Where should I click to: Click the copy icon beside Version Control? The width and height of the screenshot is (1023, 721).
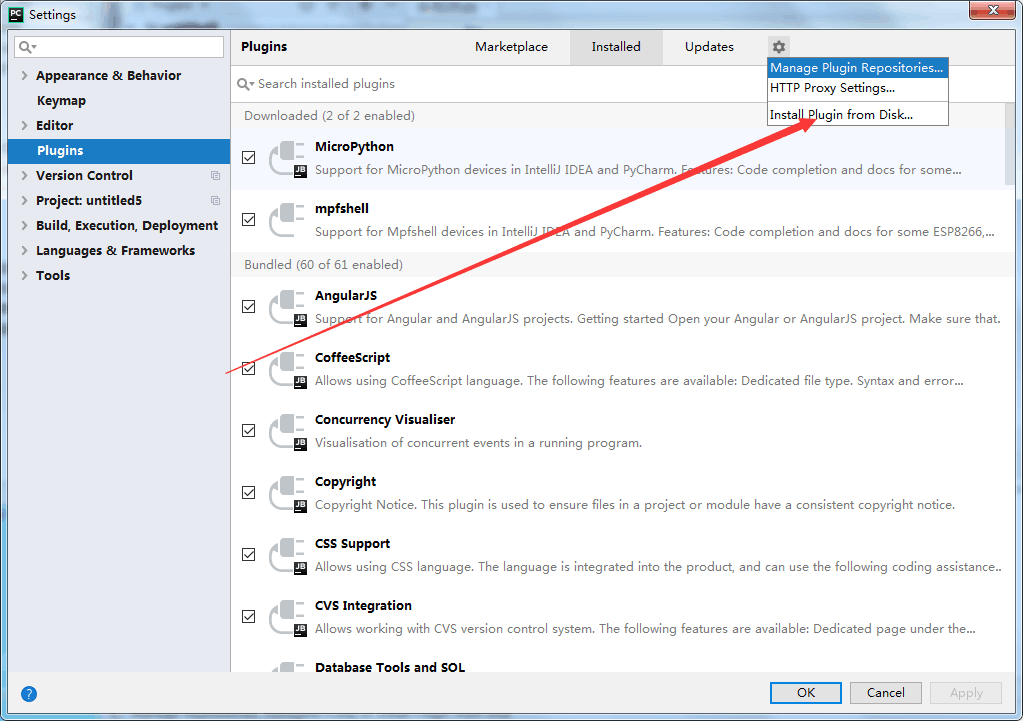click(x=215, y=176)
